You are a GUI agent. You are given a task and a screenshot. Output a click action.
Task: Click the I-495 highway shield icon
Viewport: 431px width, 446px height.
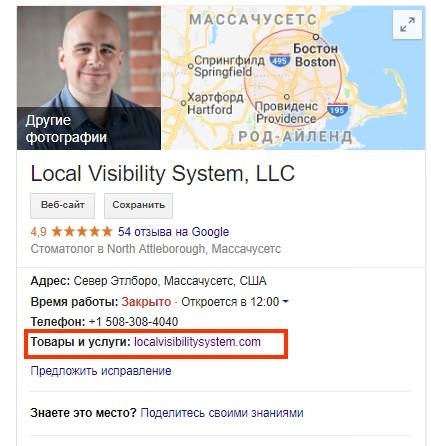(x=280, y=61)
